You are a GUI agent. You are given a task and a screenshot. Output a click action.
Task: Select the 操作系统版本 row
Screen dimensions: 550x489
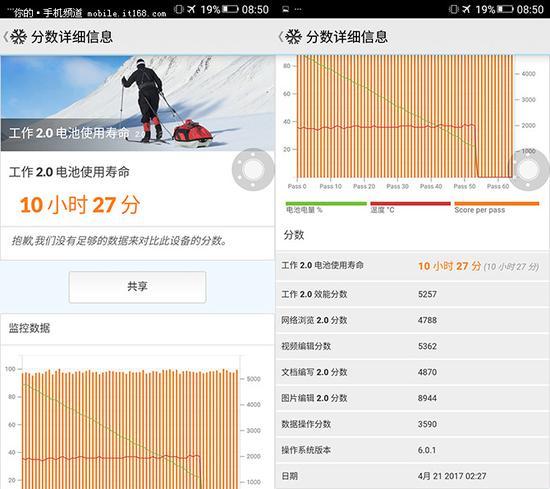[x=412, y=450]
